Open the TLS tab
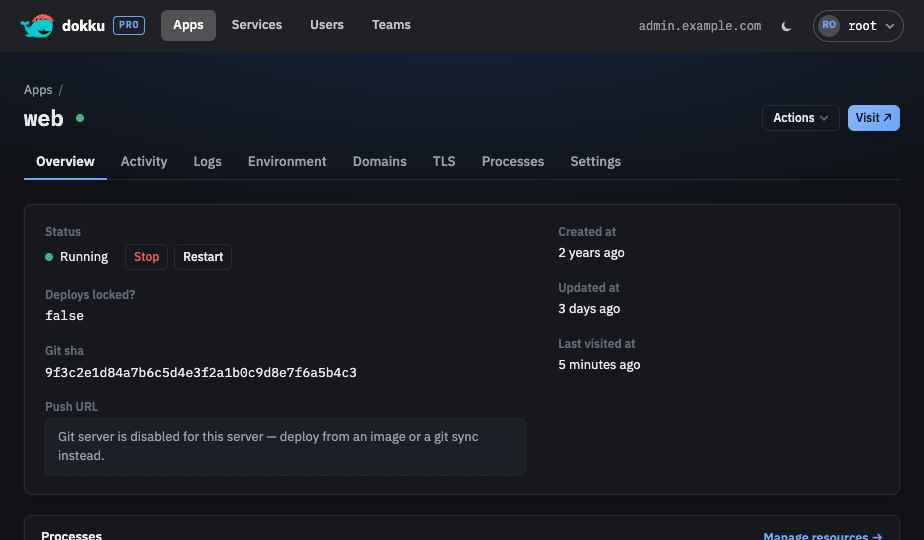 [444, 162]
